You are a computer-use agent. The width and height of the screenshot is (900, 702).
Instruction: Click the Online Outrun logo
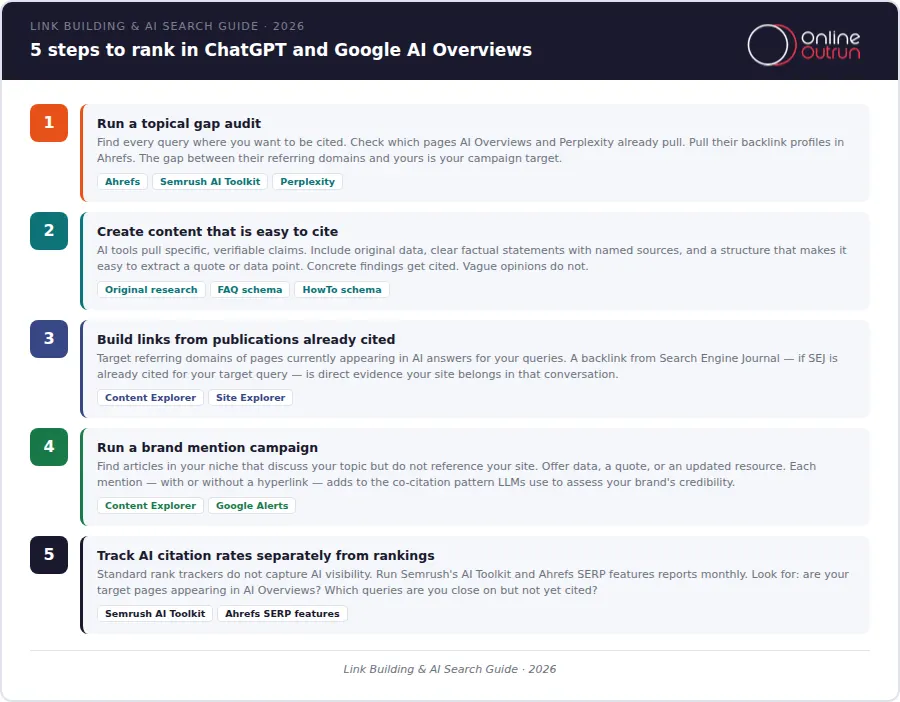[803, 45]
